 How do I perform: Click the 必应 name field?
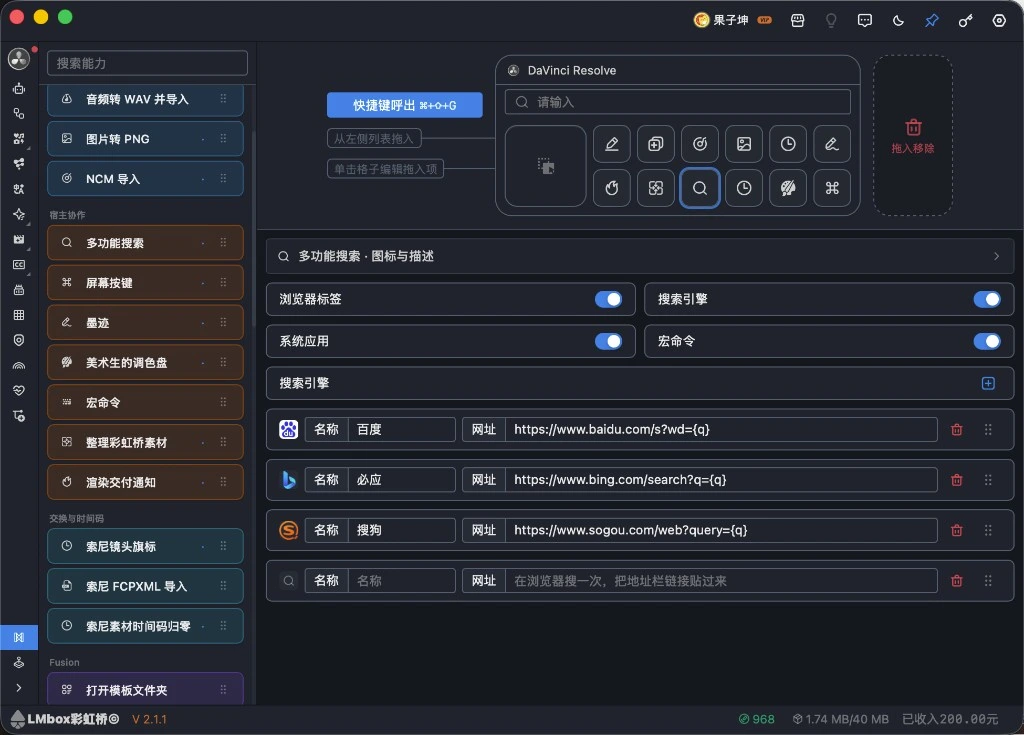click(x=401, y=480)
